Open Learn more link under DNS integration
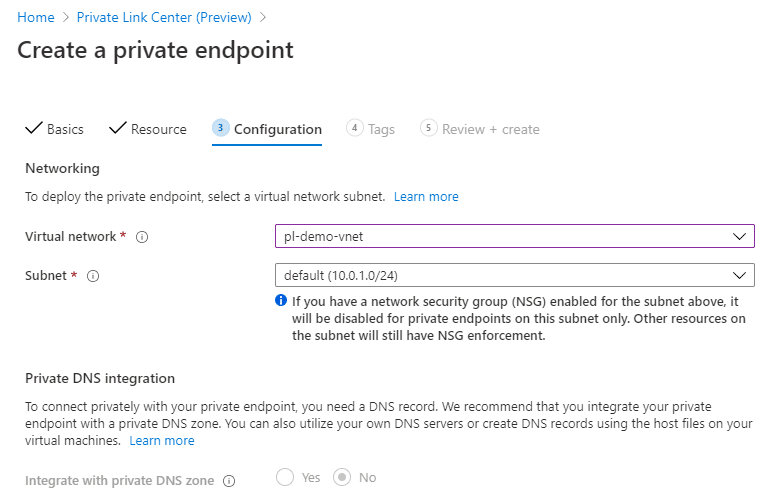The image size is (777, 497). pos(162,441)
